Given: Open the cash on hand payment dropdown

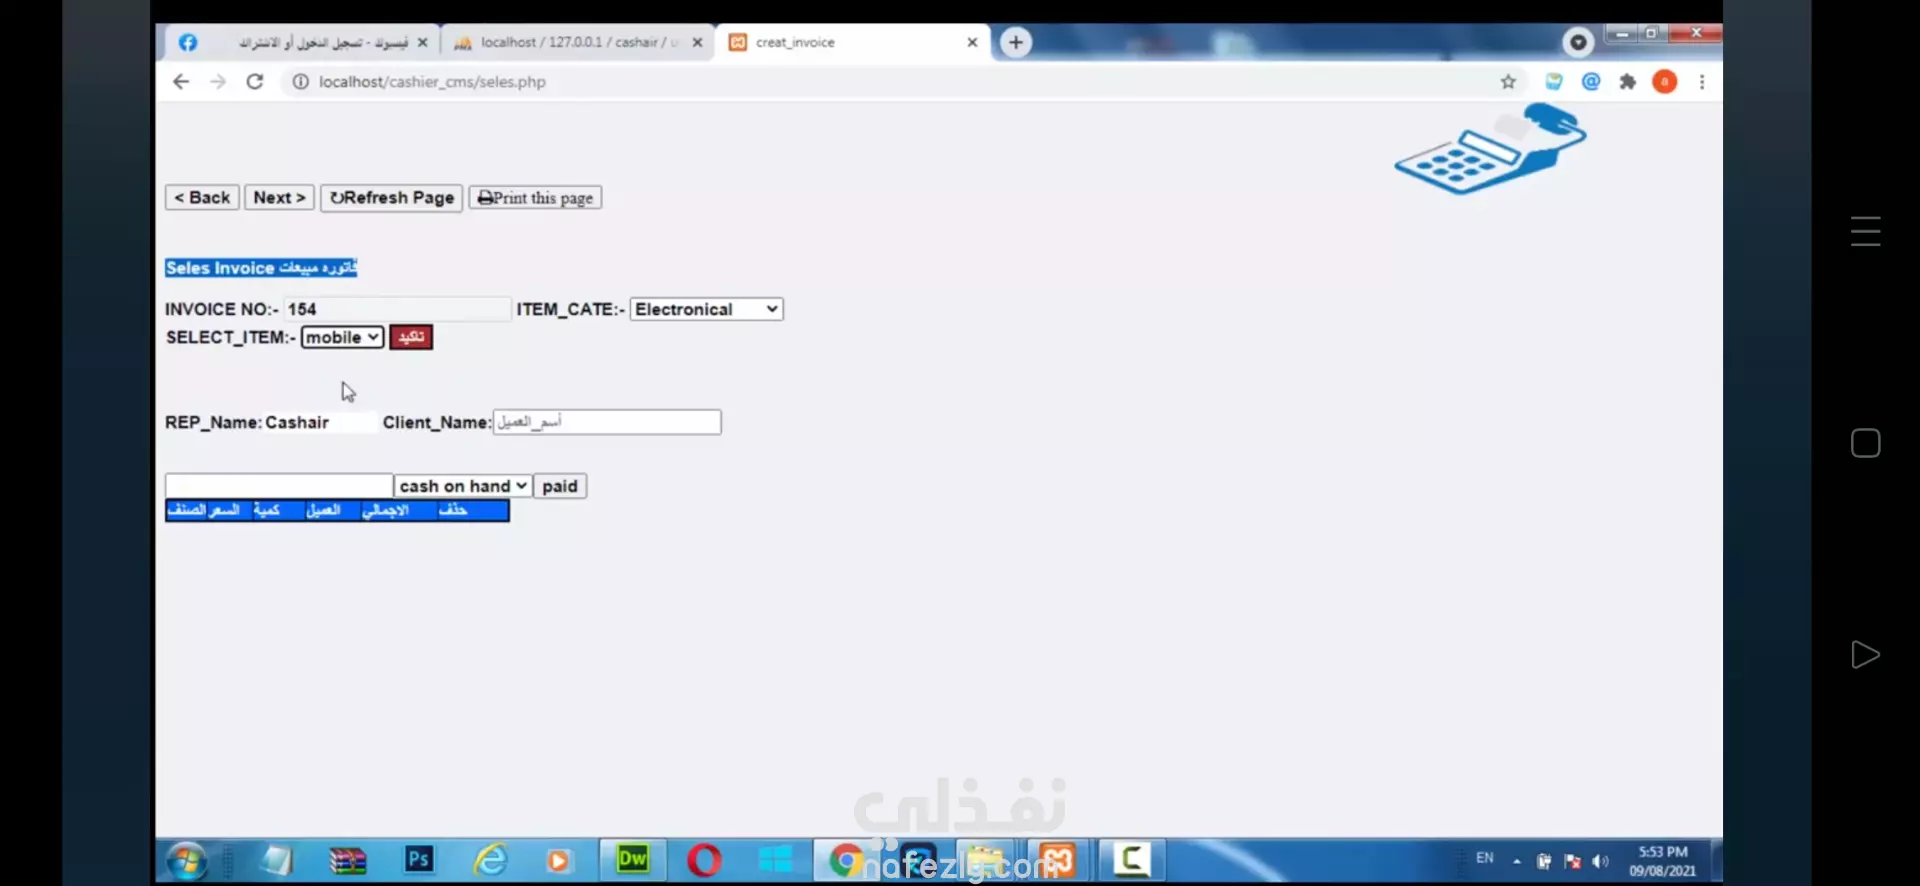Looking at the screenshot, I should tap(463, 486).
